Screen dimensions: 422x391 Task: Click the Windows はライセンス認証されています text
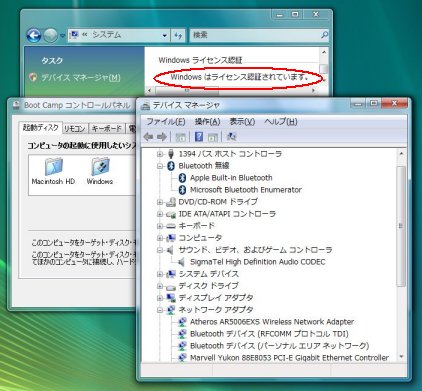click(239, 77)
